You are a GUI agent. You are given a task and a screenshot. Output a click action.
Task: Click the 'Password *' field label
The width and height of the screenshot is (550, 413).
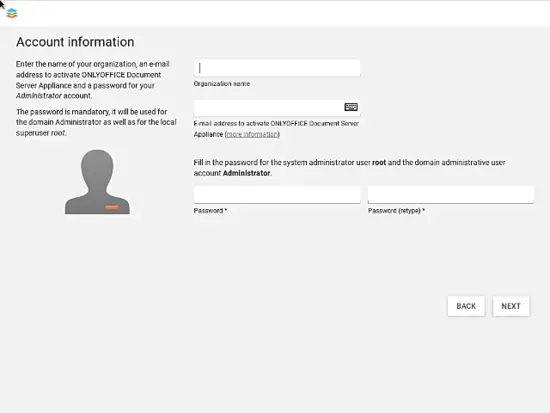(210, 211)
